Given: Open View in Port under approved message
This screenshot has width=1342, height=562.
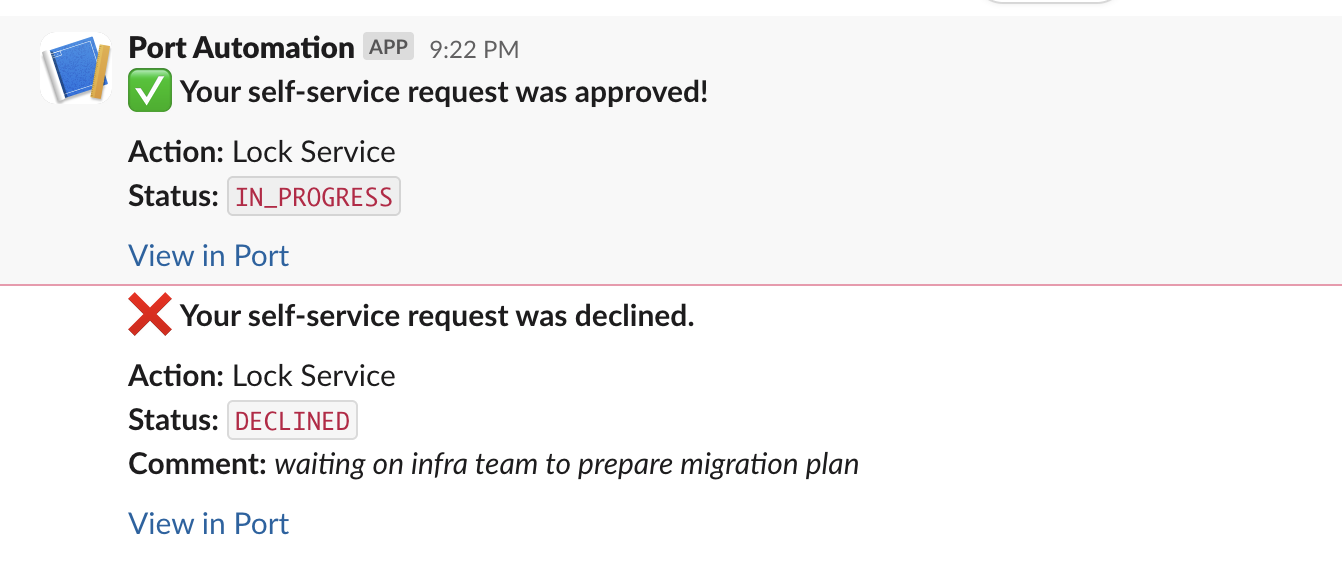Looking at the screenshot, I should (208, 256).
